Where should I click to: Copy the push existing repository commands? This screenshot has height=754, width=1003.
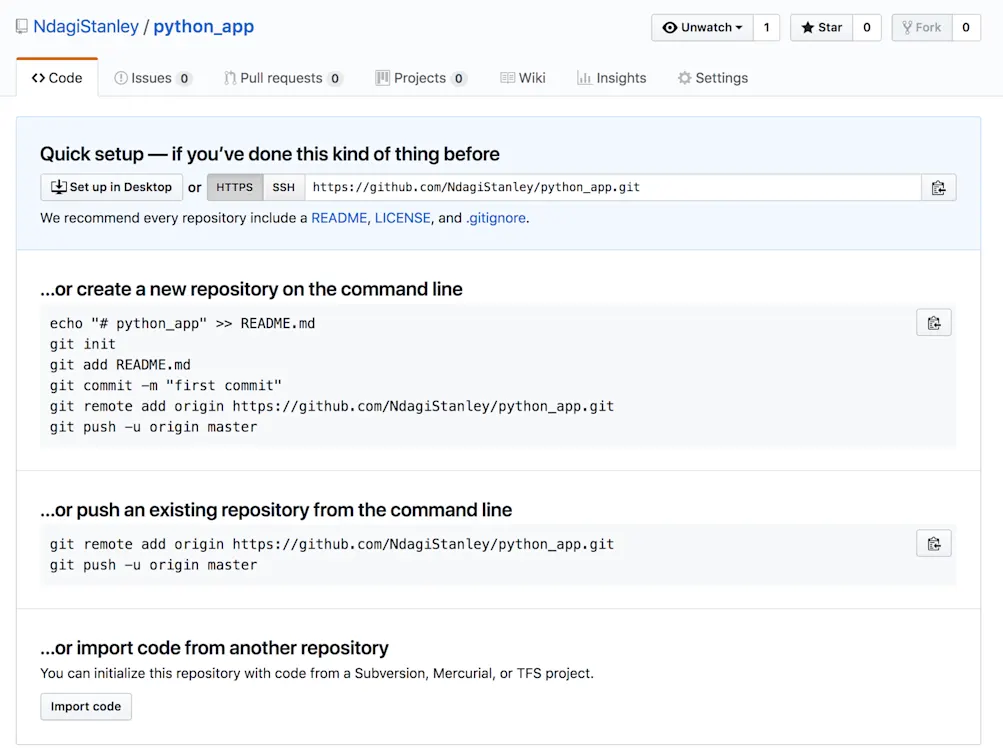point(933,543)
